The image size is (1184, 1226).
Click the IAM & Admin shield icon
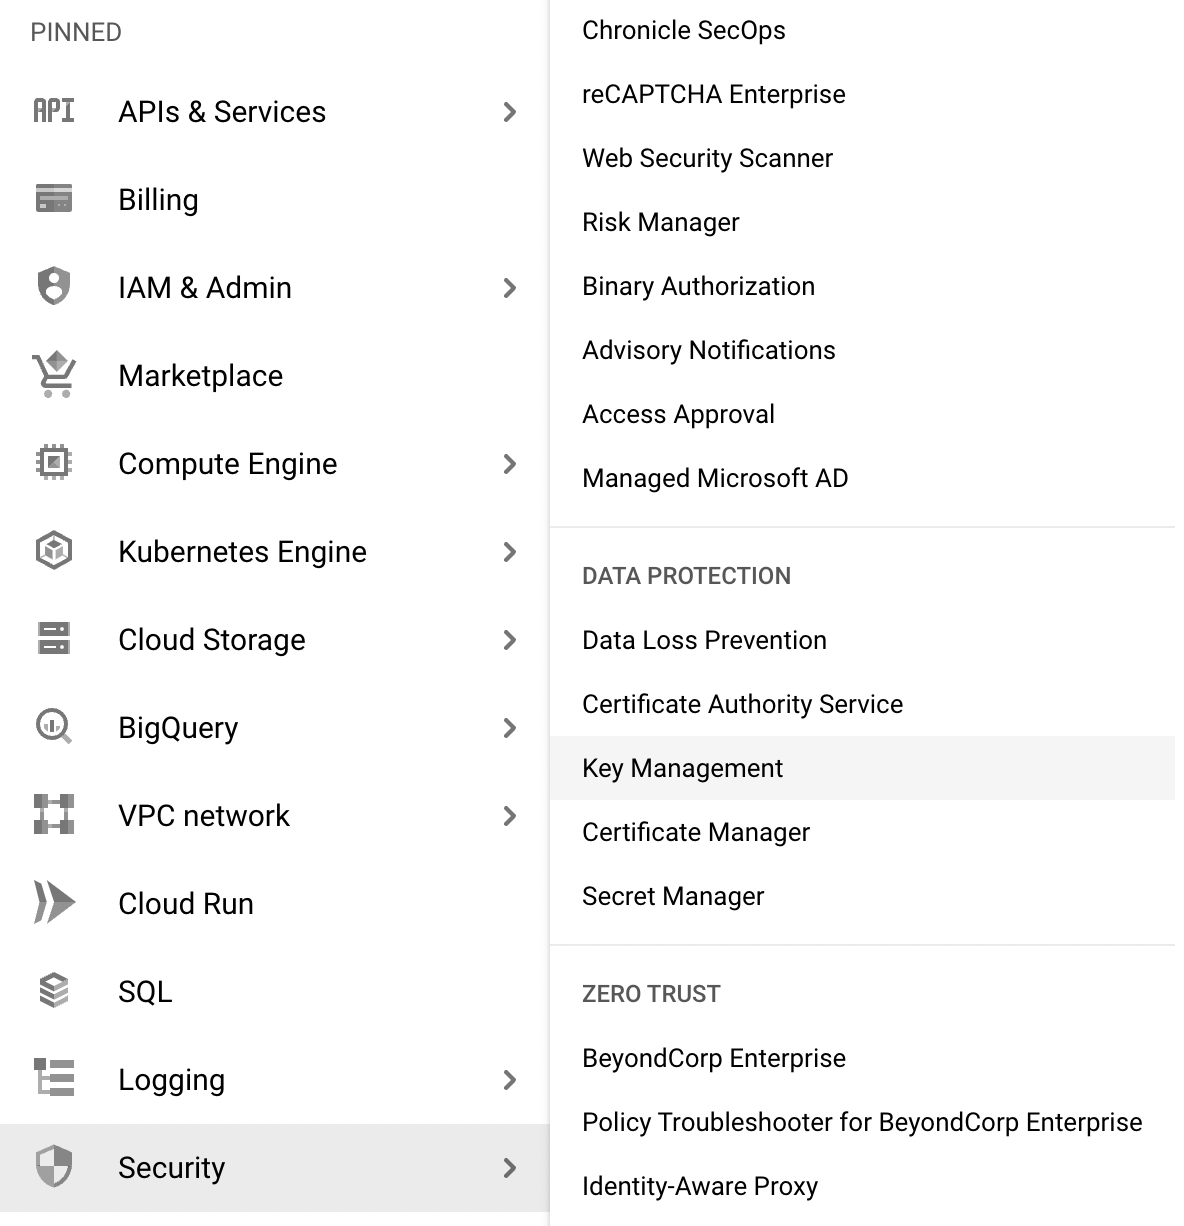click(x=54, y=286)
